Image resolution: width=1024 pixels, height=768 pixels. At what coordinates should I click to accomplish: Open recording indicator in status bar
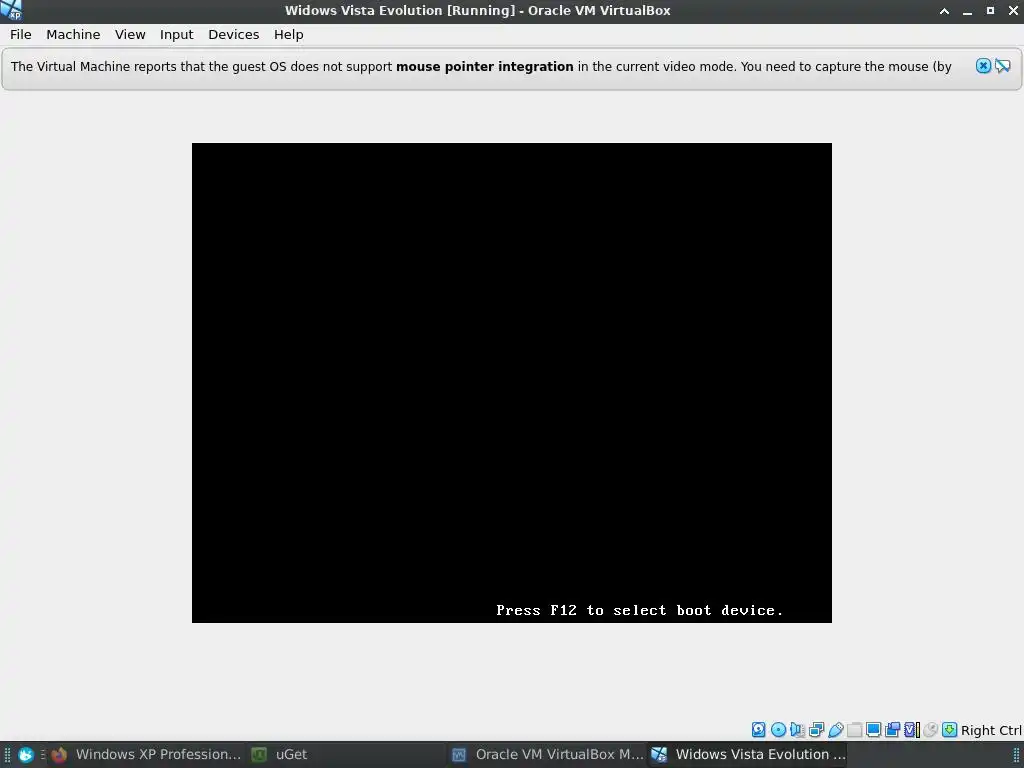click(892, 729)
